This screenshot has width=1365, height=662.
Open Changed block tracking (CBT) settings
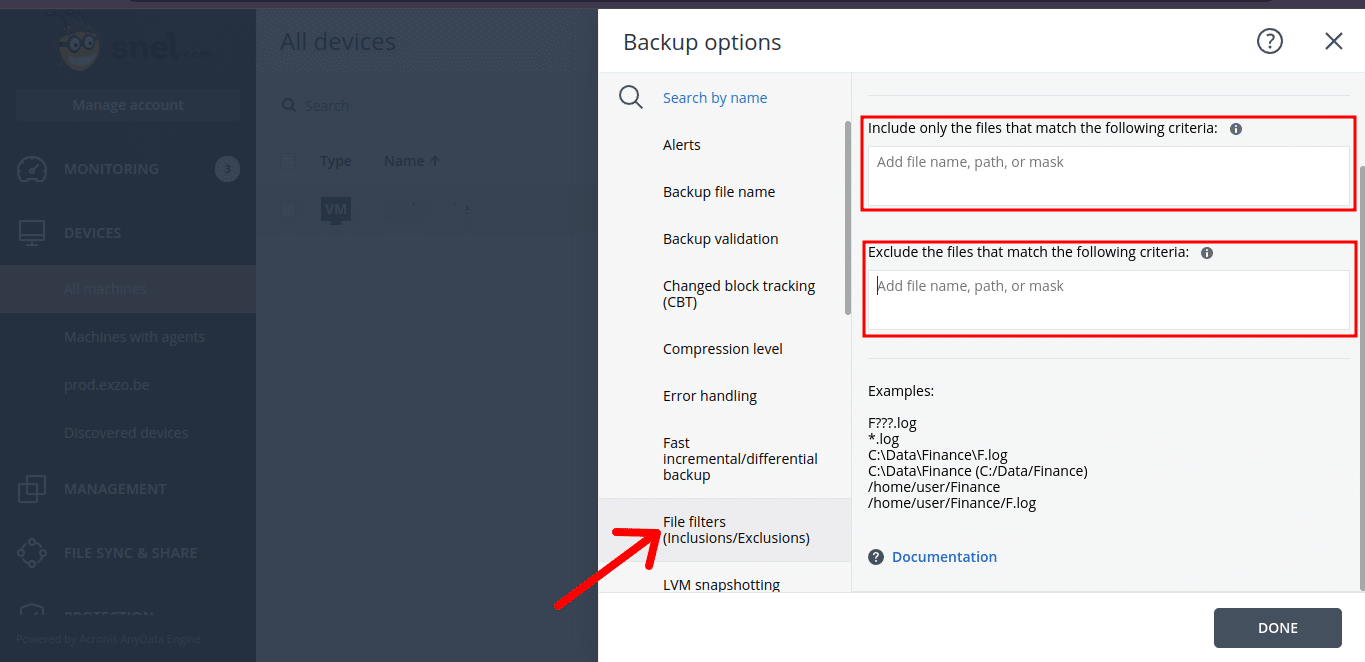coord(739,294)
